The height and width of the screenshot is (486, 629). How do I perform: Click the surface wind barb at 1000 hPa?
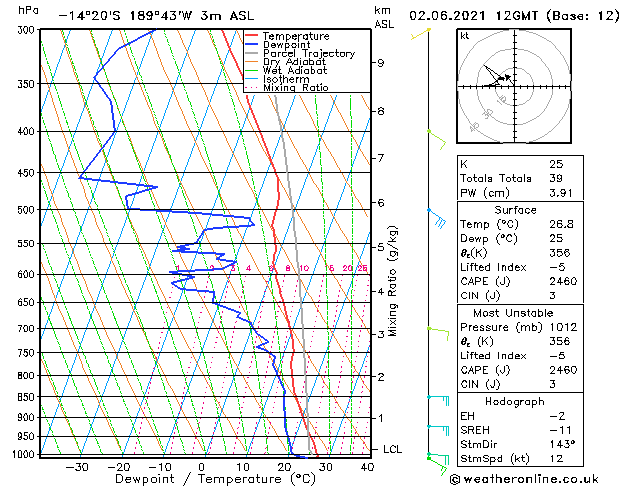pos(438,463)
